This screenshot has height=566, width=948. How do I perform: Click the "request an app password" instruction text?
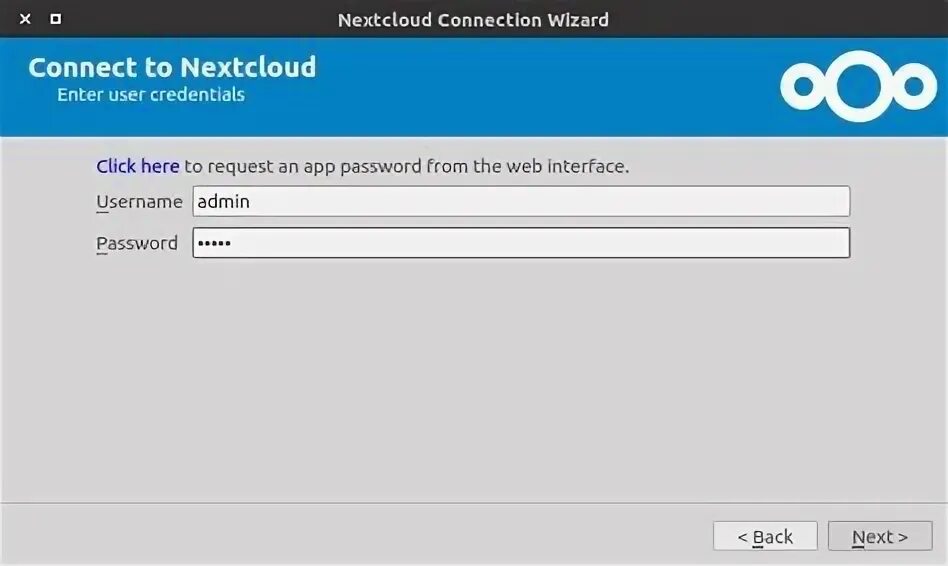click(x=406, y=166)
